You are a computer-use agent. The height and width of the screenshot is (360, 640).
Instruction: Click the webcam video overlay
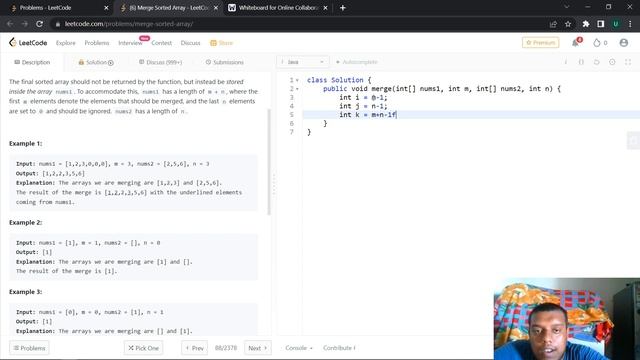point(567,319)
